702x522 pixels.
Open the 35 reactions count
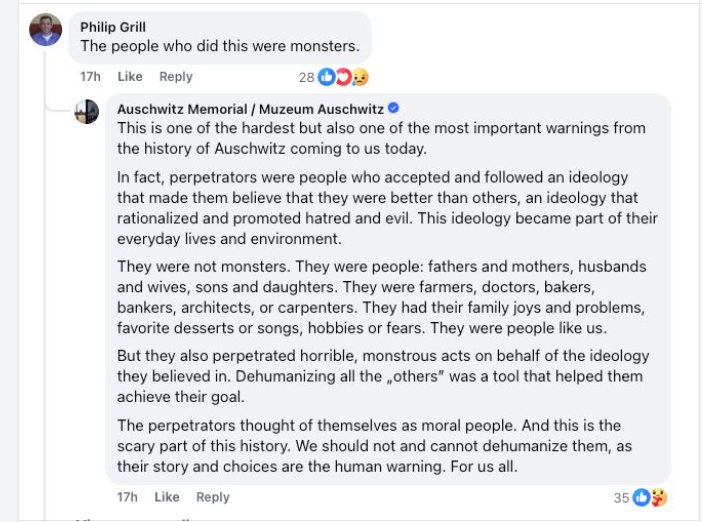(621, 497)
